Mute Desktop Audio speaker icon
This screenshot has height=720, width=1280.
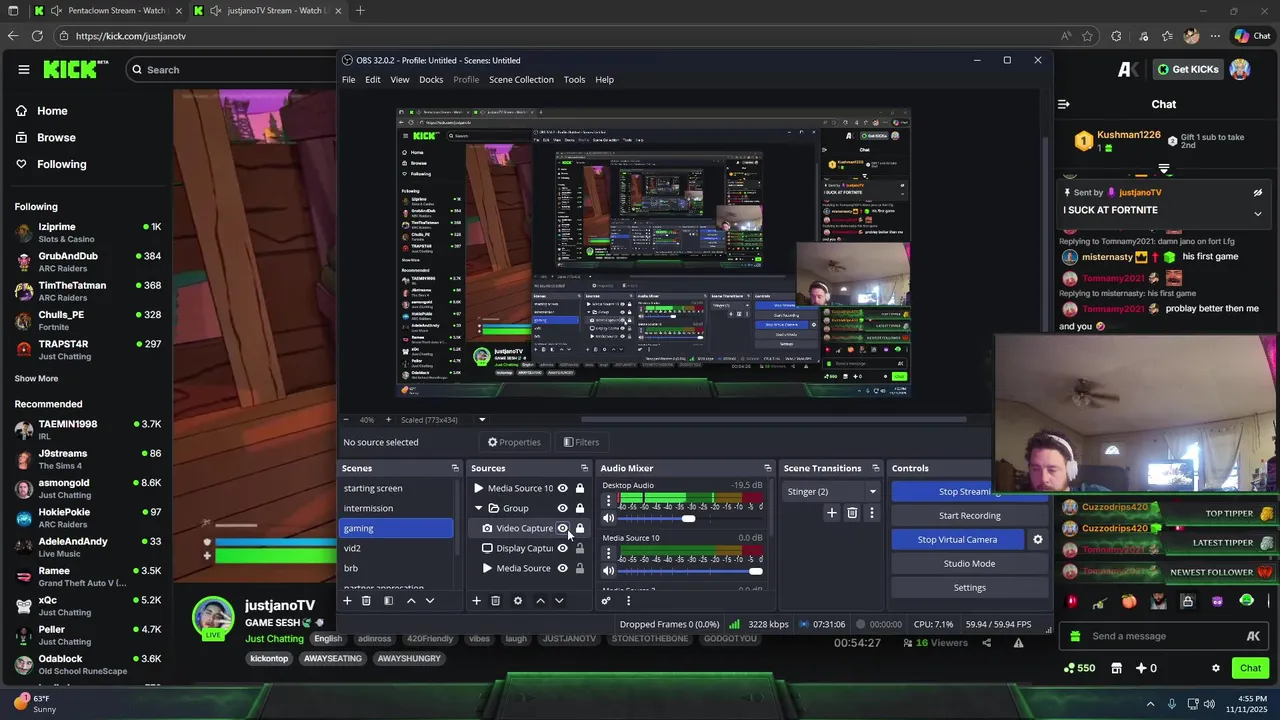coord(608,518)
